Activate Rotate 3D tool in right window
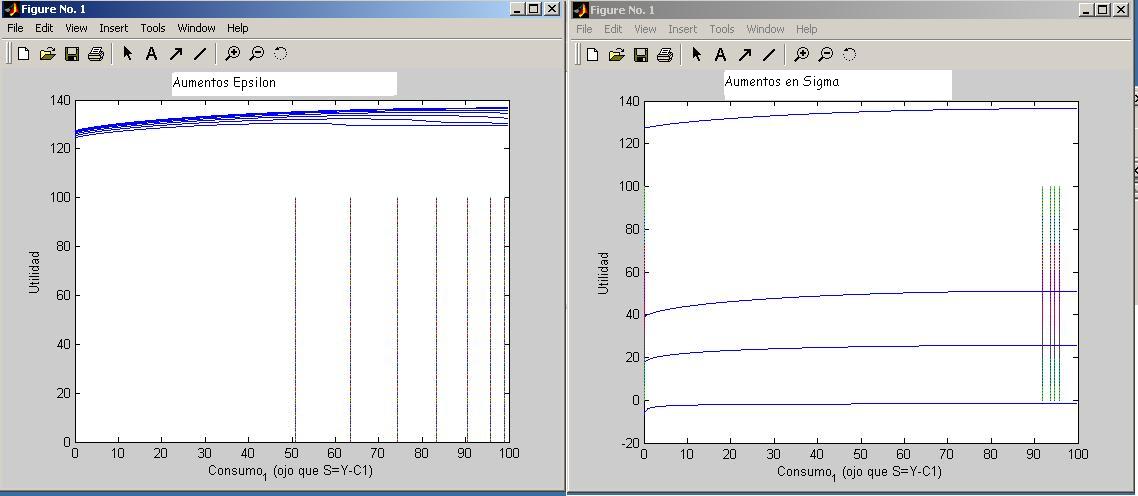This screenshot has height=496, width=1138. (x=849, y=55)
